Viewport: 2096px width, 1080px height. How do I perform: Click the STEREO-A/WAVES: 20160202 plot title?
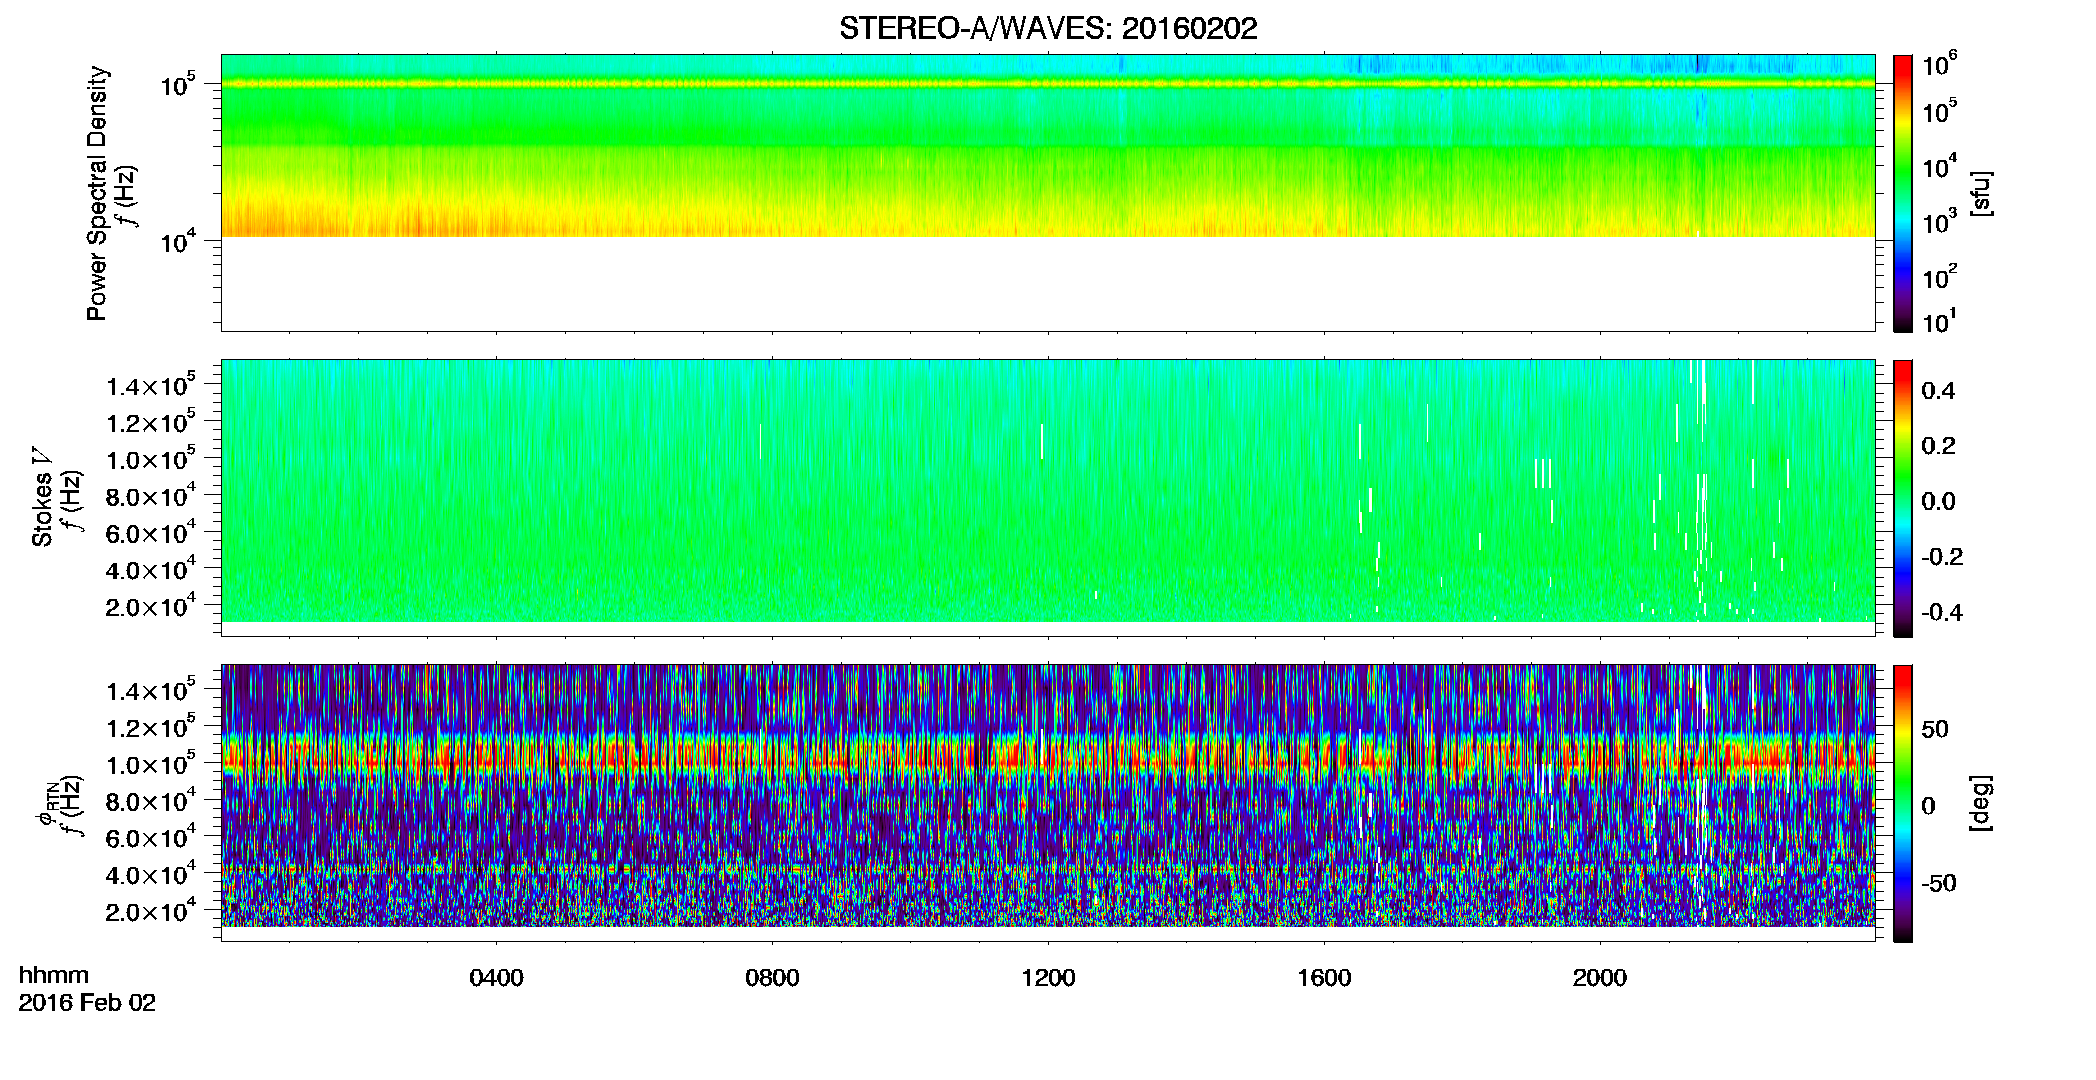(1048, 28)
